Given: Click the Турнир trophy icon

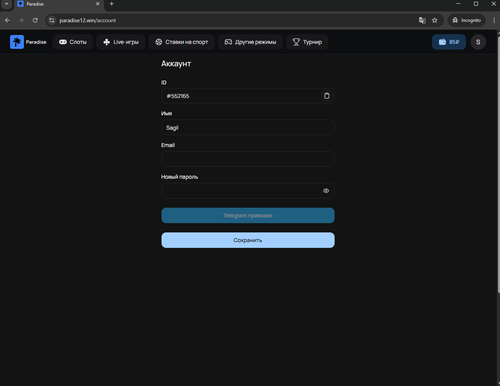Looking at the screenshot, I should [296, 42].
